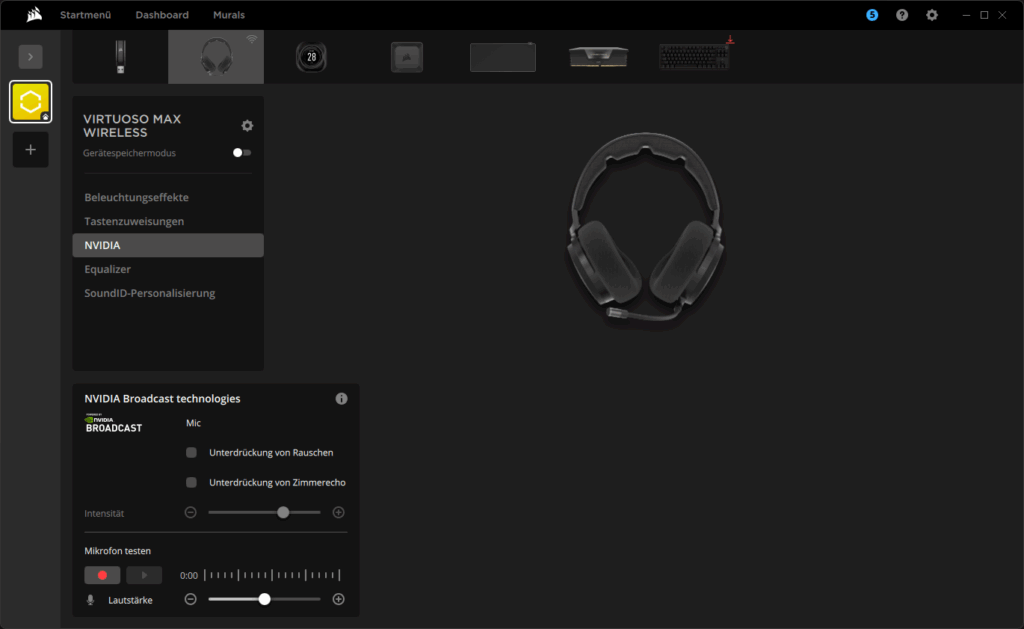
Task: Open Virtuoso Max Wireless device settings gear
Action: [x=247, y=126]
